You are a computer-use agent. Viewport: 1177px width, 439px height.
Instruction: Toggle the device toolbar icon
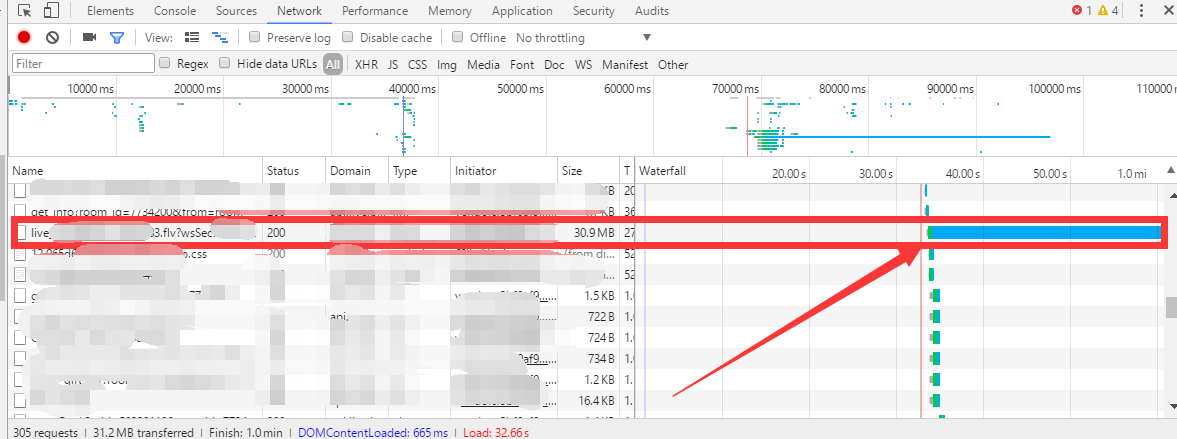51,11
